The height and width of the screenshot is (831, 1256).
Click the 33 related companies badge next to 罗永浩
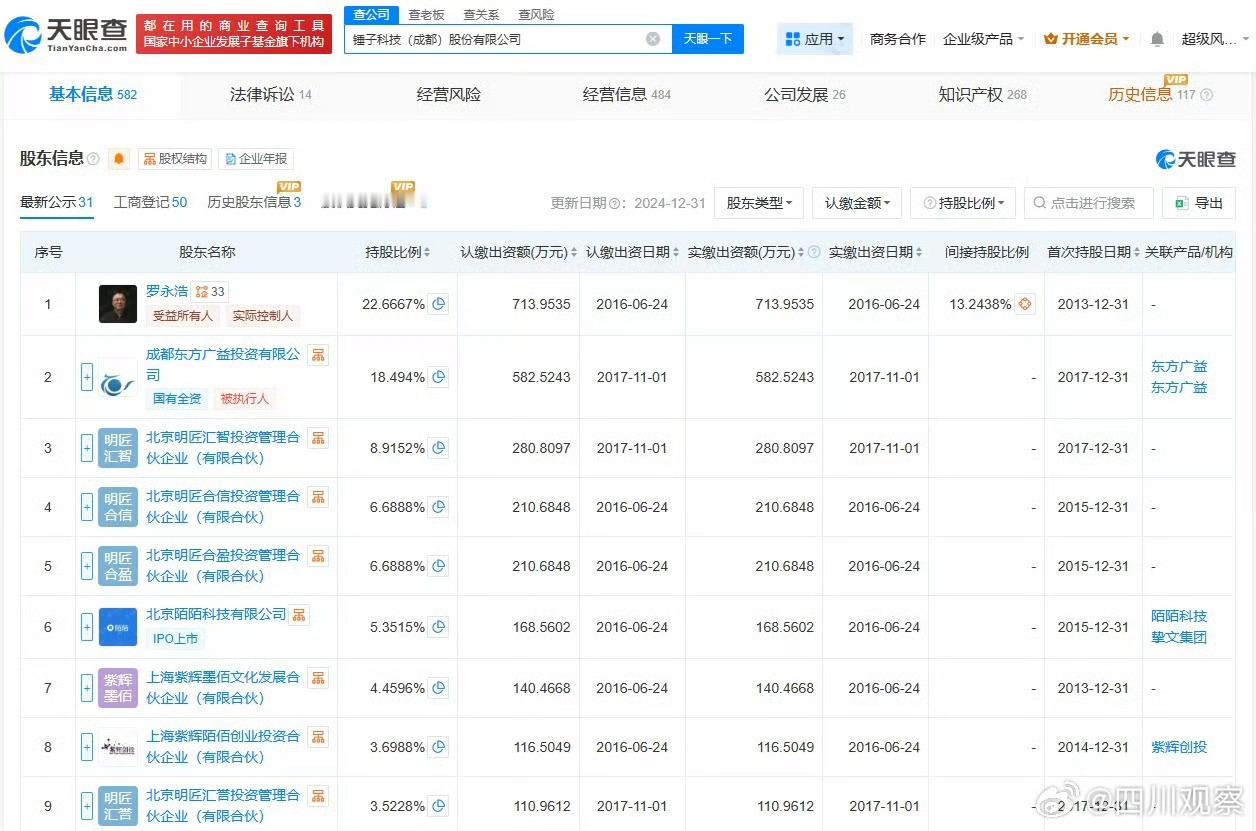pyautogui.click(x=210, y=291)
